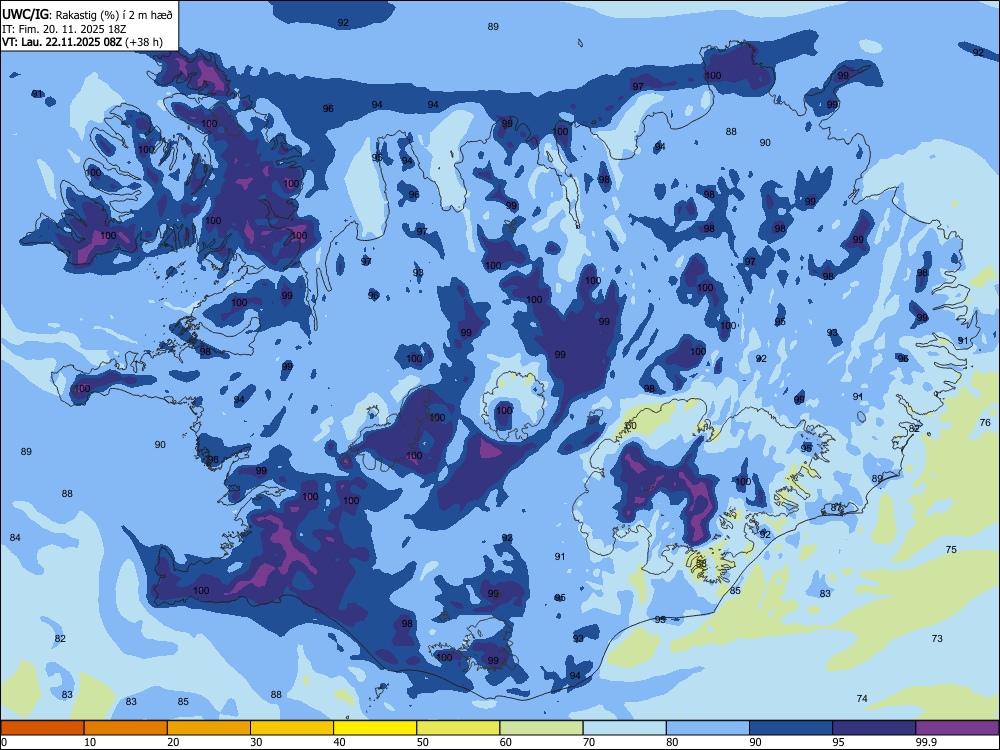This screenshot has width=1000, height=750.
Task: Click the legend tick label '40'
Action: coord(340,742)
